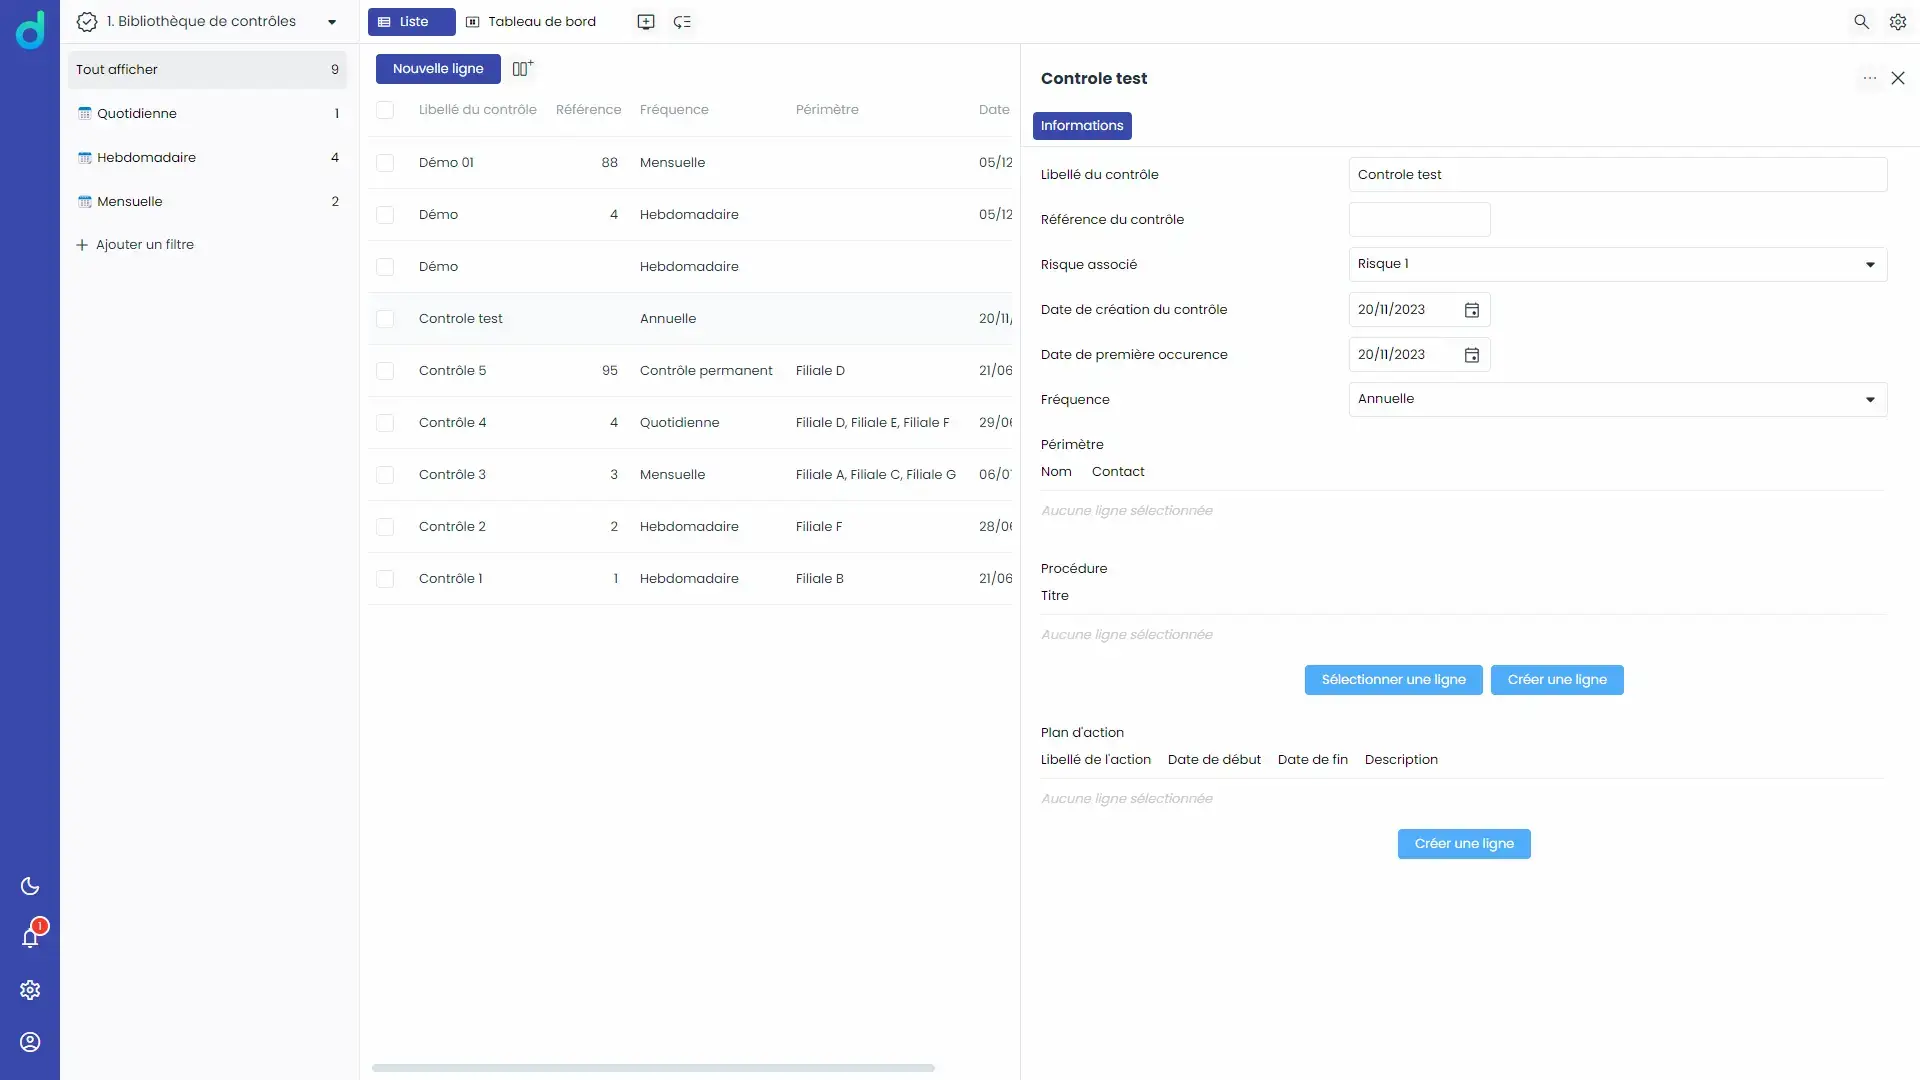This screenshot has width=1920, height=1080.
Task: Expand the Bibliothèque de contrôles selector
Action: [x=332, y=22]
